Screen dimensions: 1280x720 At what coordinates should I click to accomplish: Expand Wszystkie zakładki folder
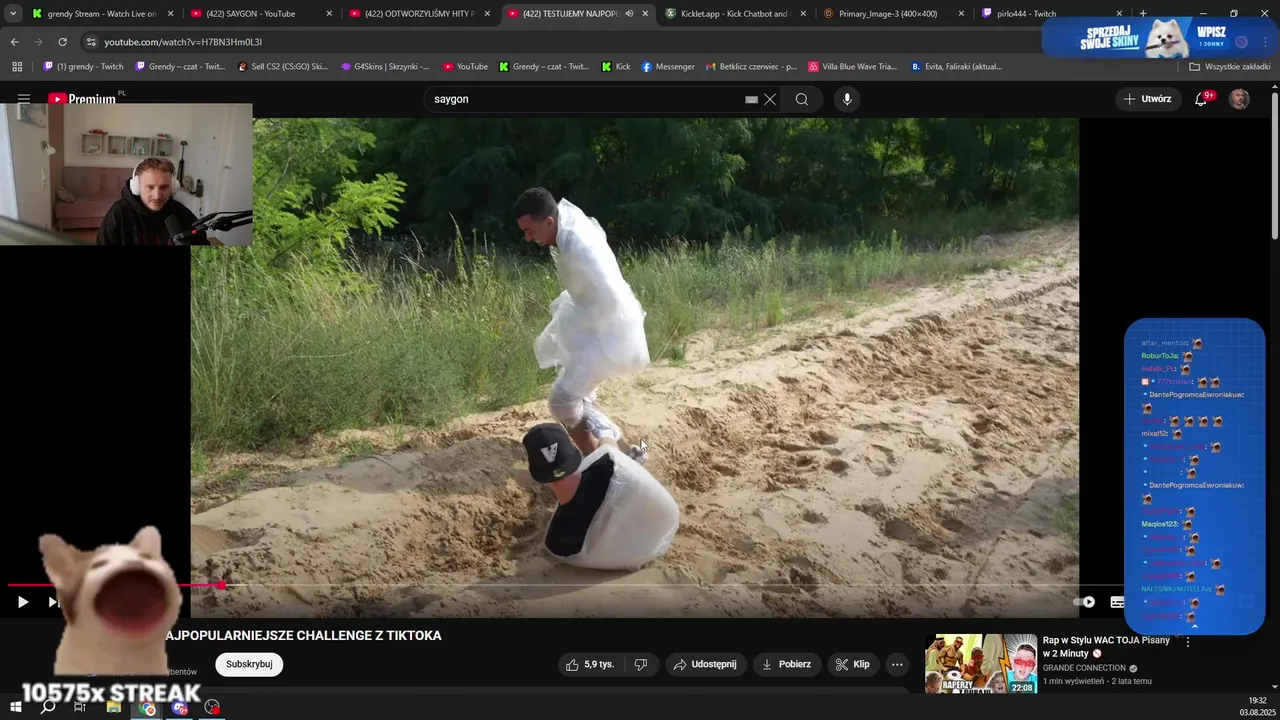point(1230,67)
